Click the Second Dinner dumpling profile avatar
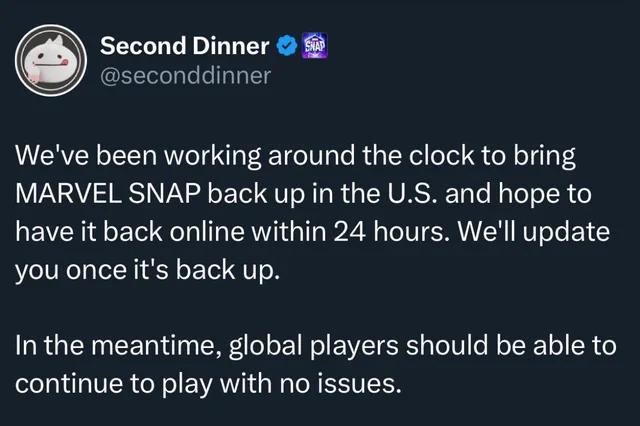The image size is (640, 426). pyautogui.click(x=51, y=60)
